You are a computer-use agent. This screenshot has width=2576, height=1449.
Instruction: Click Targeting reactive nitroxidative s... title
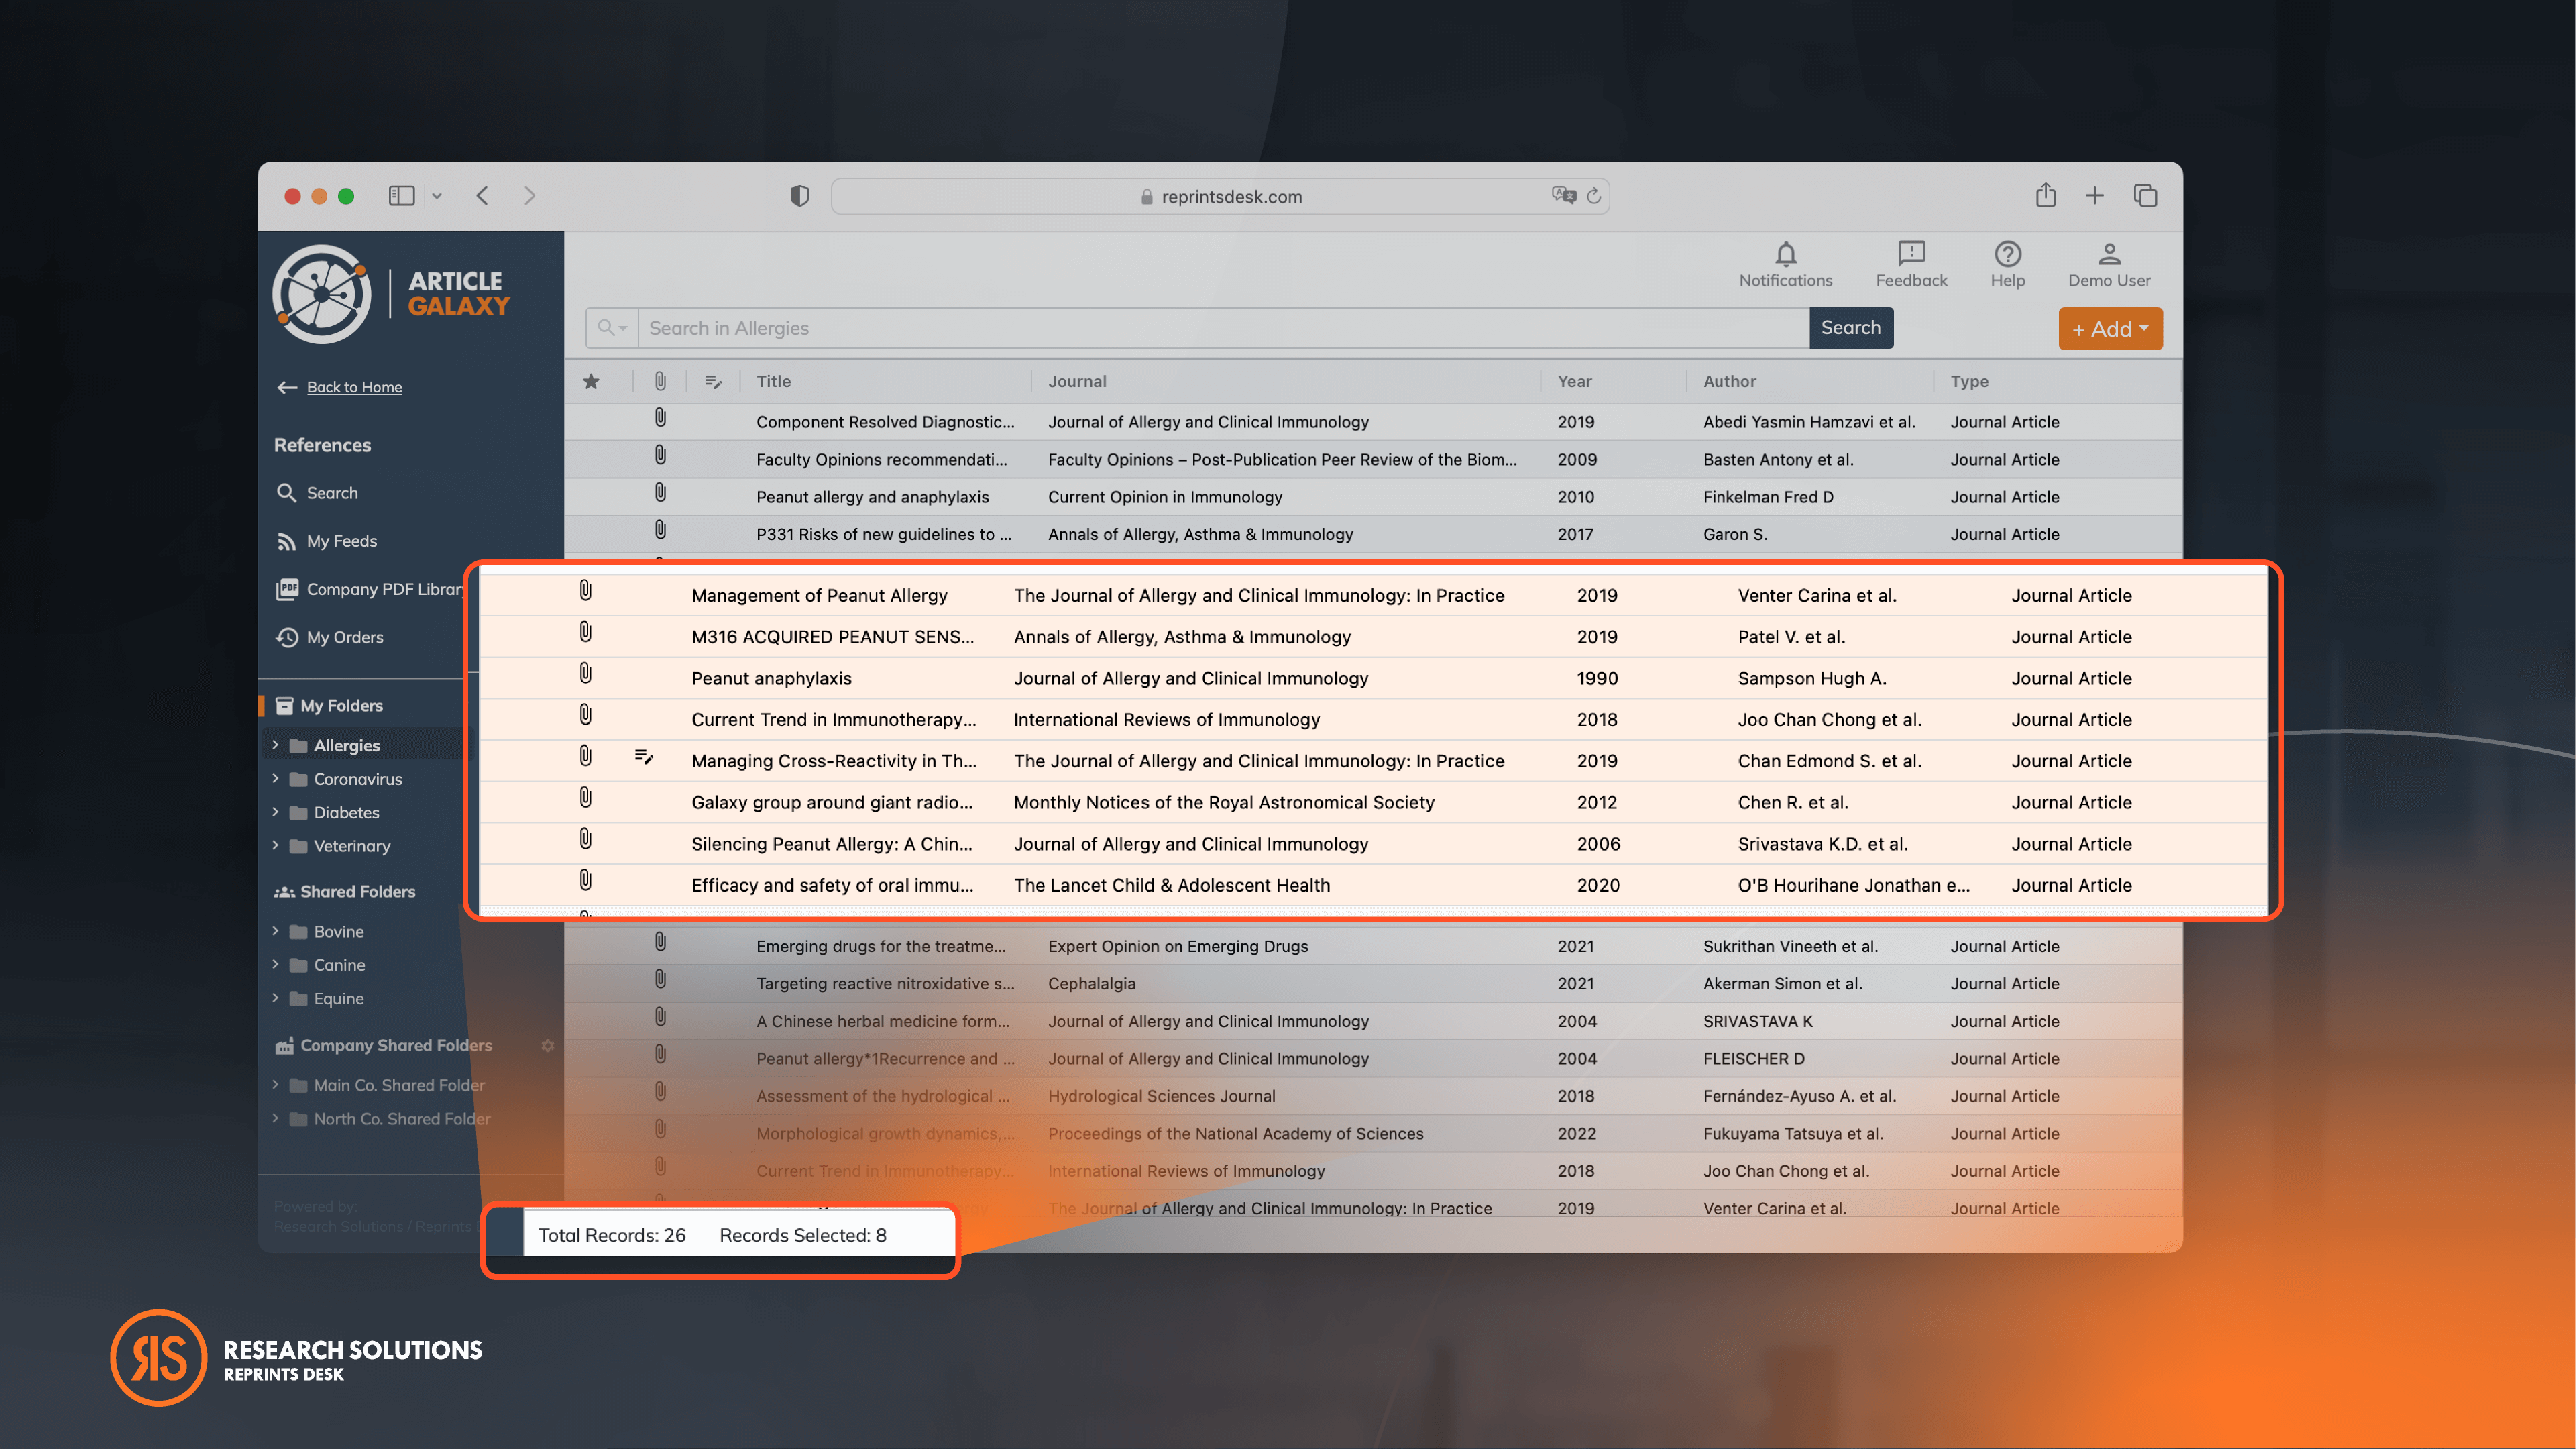[884, 983]
